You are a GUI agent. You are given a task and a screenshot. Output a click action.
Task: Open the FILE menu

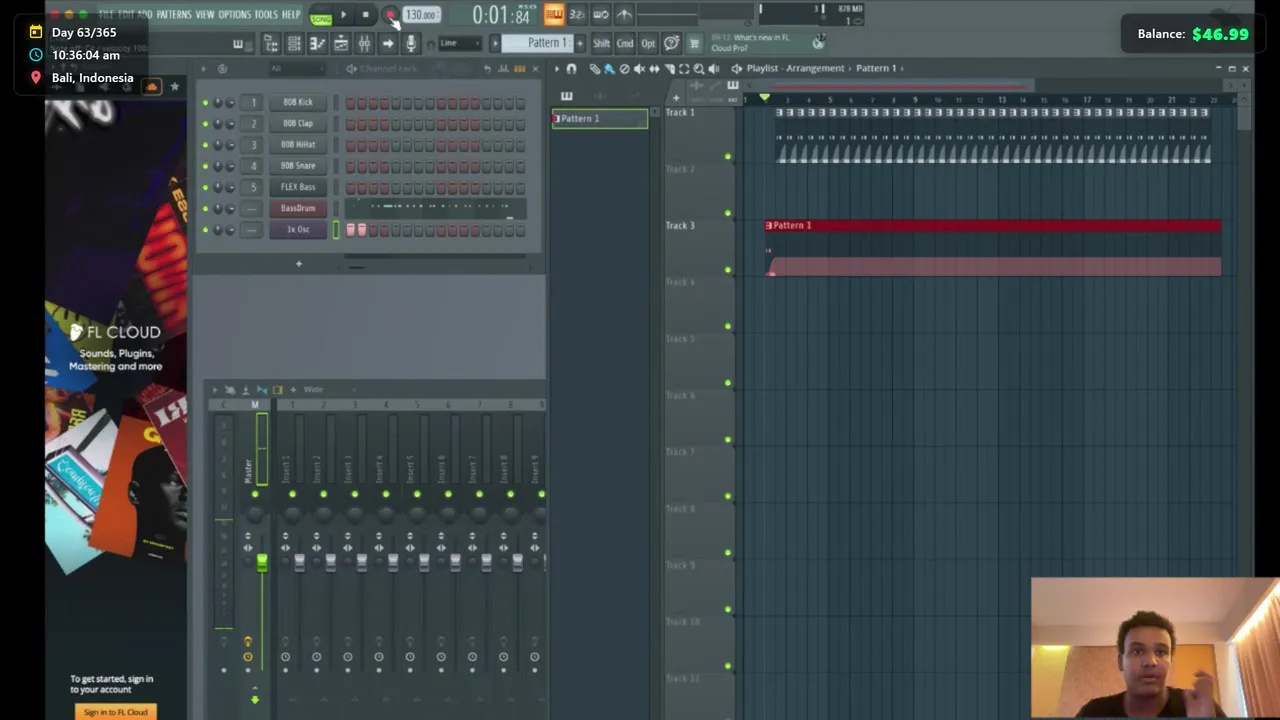(x=106, y=15)
